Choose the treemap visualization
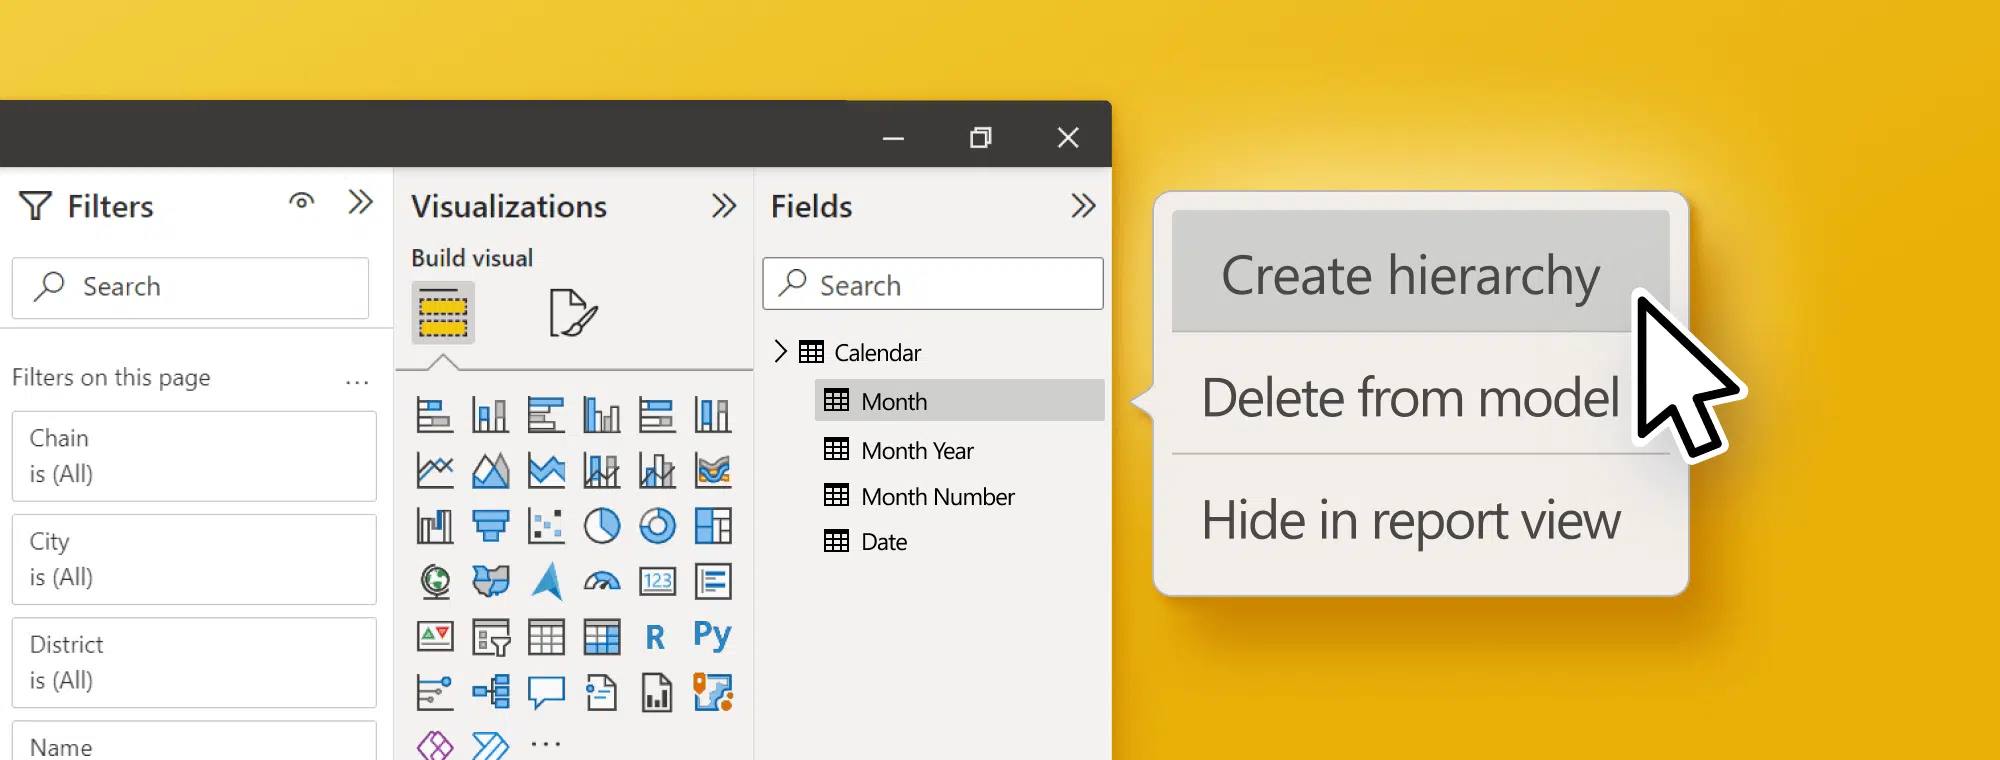 tap(713, 525)
